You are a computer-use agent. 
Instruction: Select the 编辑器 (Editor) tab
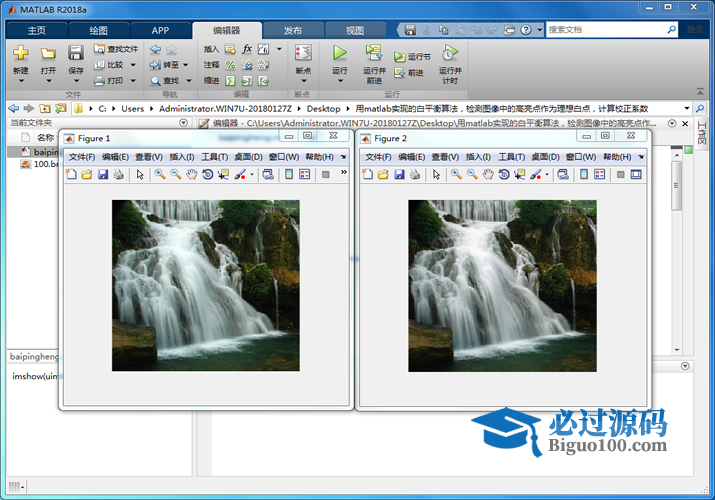(227, 31)
